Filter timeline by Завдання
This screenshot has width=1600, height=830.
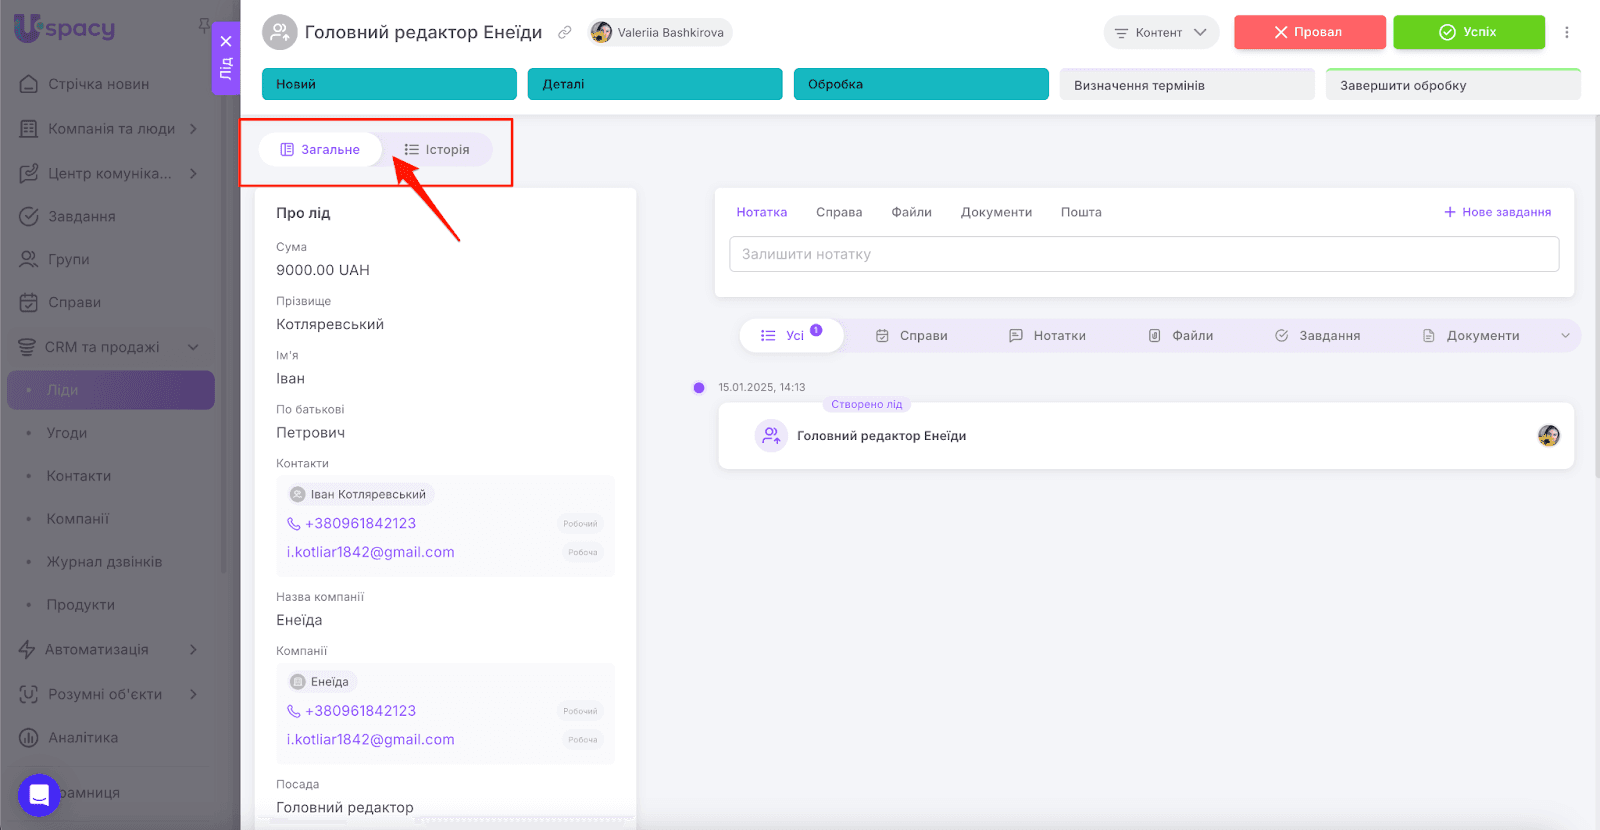pos(1317,336)
